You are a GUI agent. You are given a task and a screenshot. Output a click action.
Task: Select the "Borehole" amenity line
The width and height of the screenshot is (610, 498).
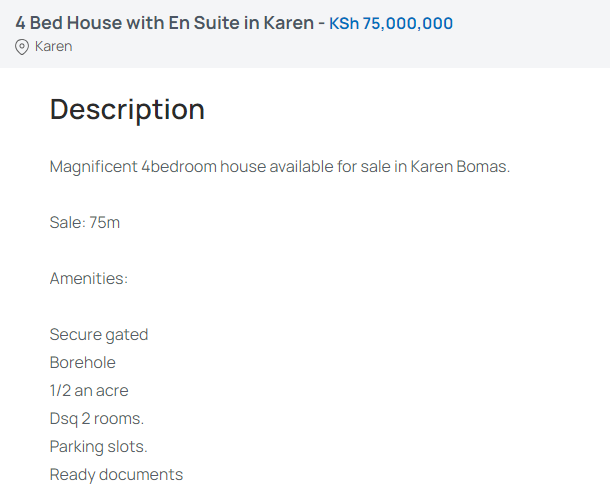83,362
